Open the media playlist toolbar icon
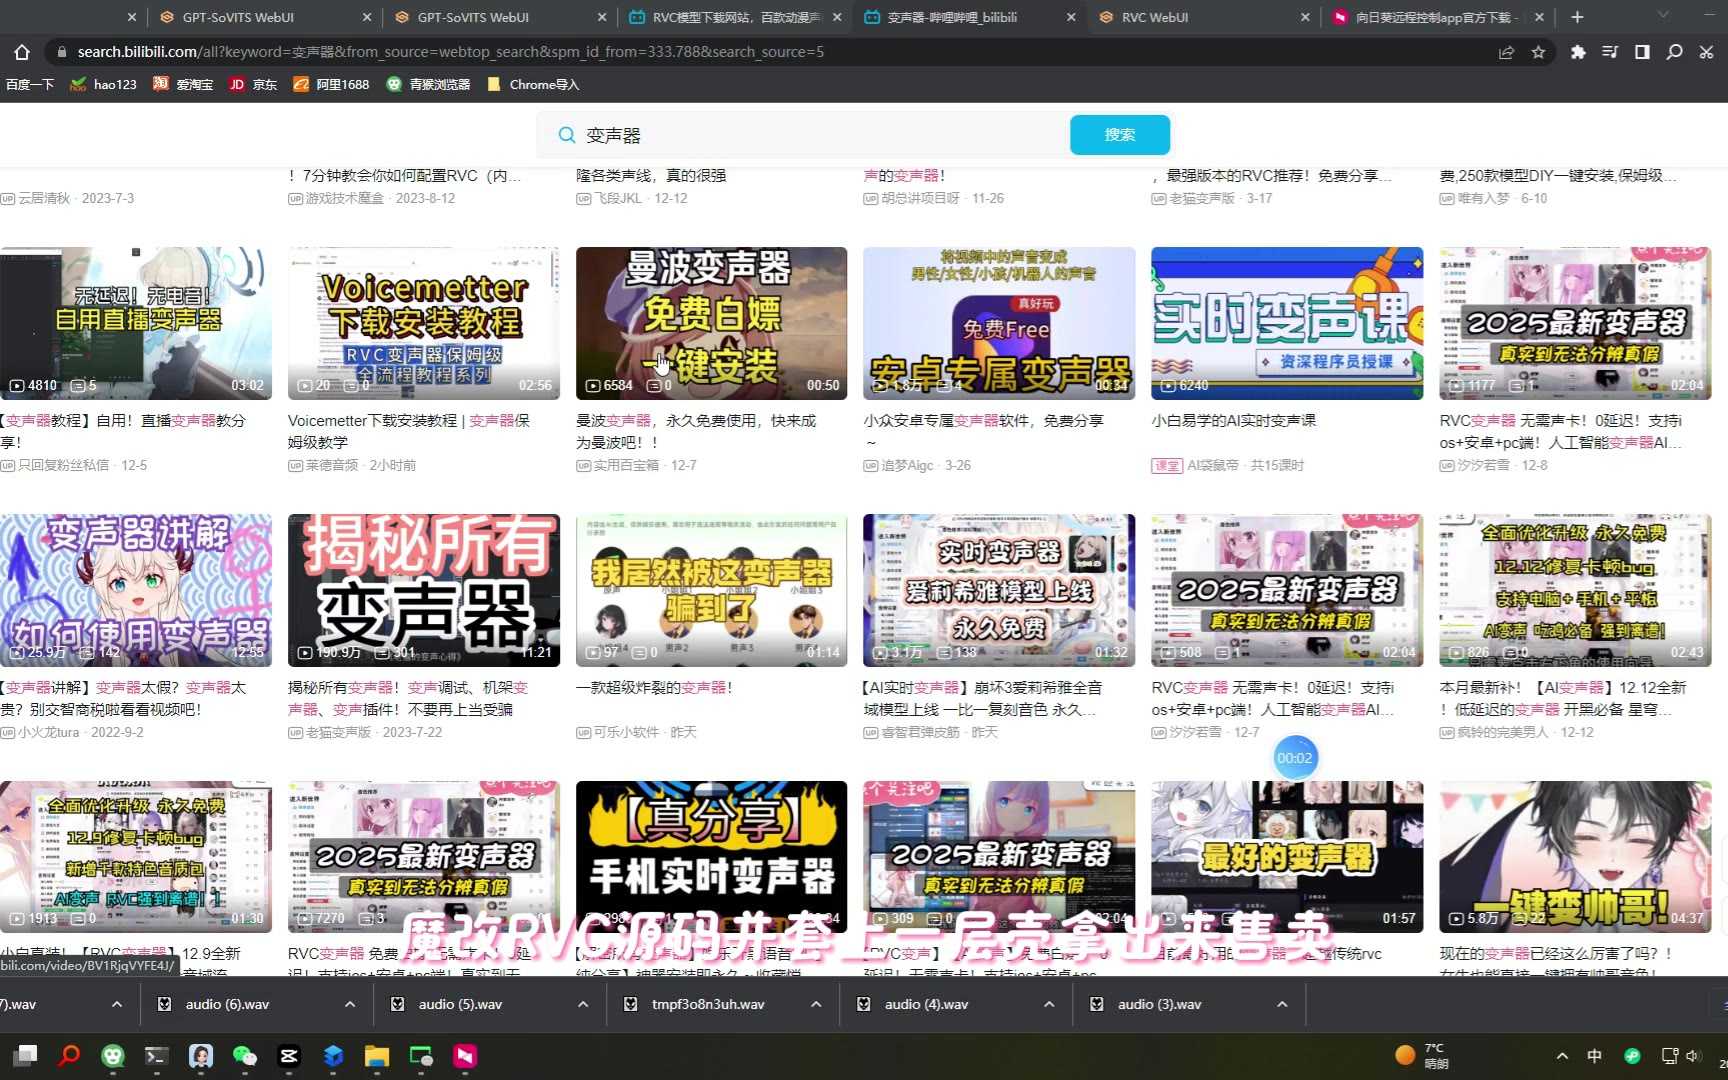Screen dimensions: 1728x1080 pos(1610,52)
